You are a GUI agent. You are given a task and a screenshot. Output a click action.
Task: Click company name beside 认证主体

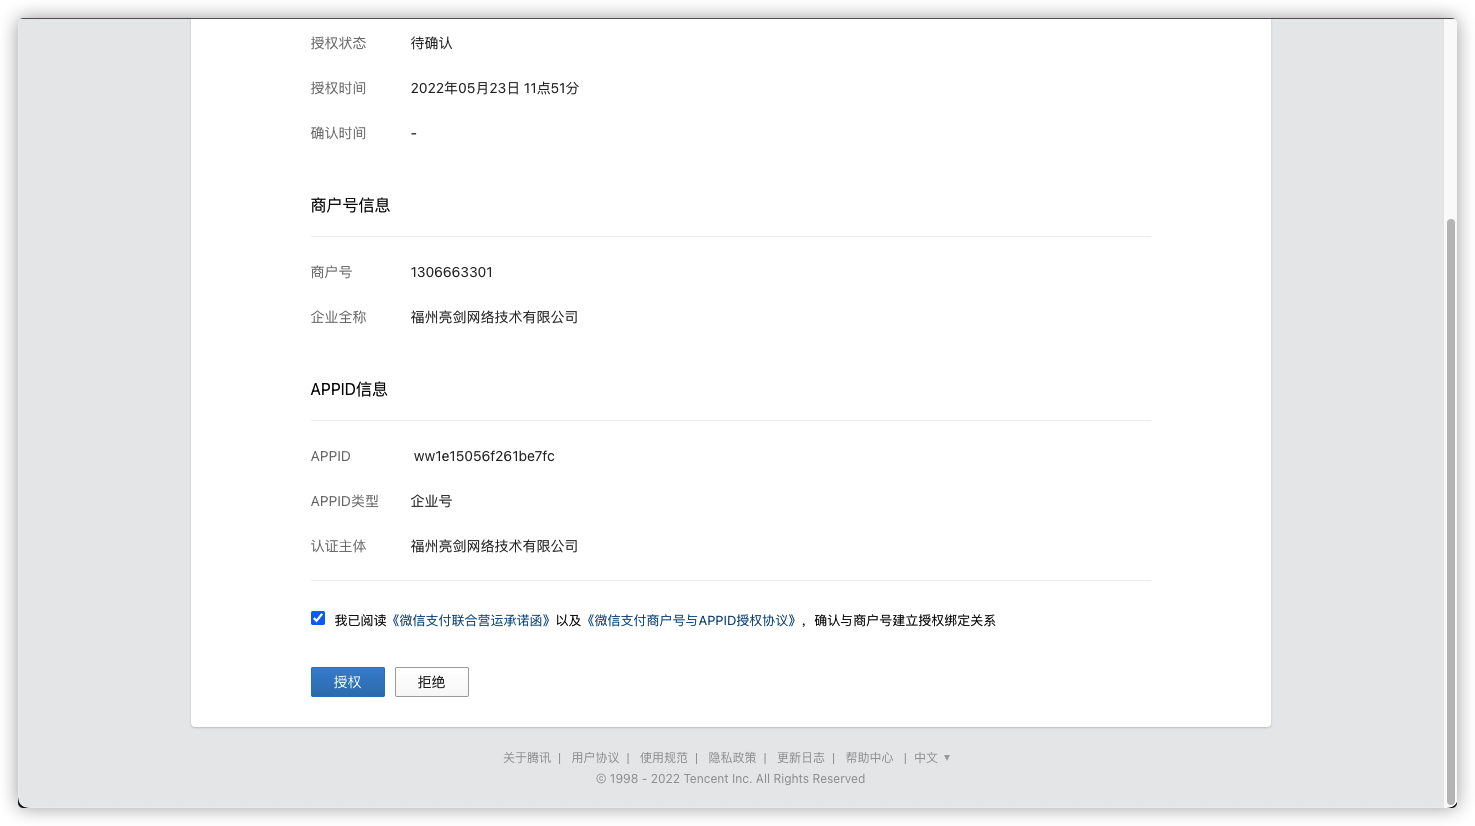click(x=495, y=546)
